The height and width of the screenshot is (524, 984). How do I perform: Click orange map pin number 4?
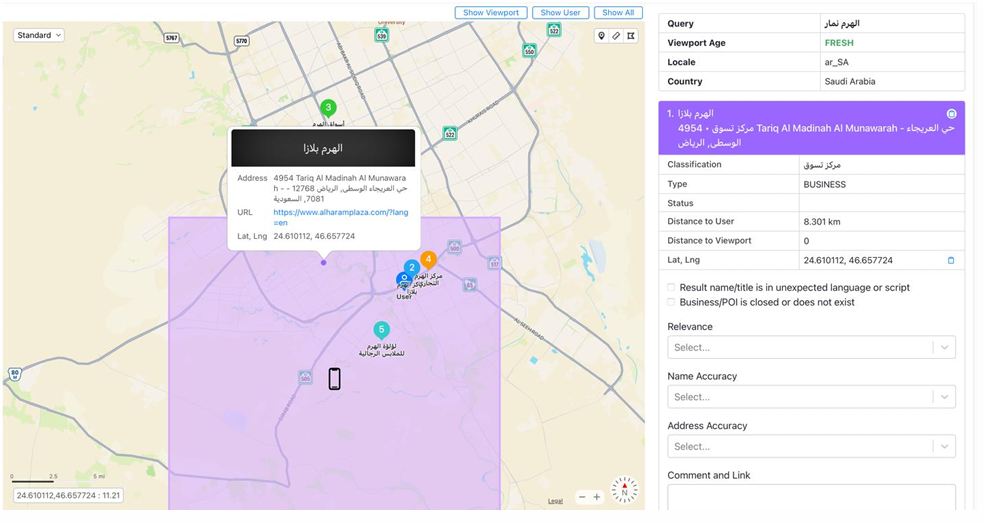(429, 259)
